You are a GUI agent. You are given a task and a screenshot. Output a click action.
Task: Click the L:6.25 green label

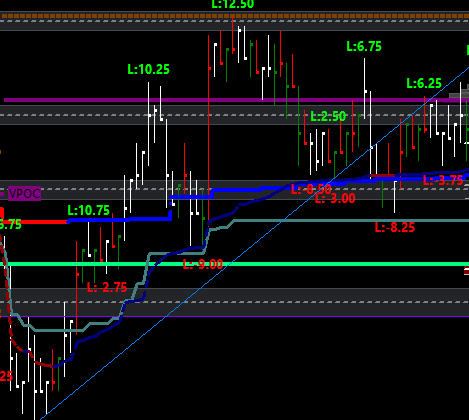(x=424, y=83)
